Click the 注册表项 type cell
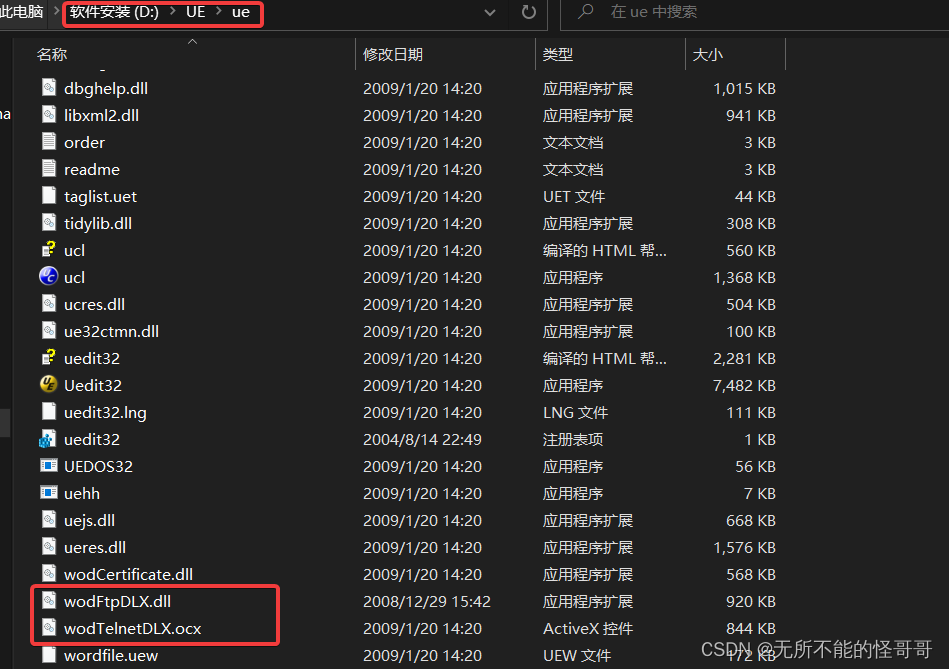 [x=573, y=439]
